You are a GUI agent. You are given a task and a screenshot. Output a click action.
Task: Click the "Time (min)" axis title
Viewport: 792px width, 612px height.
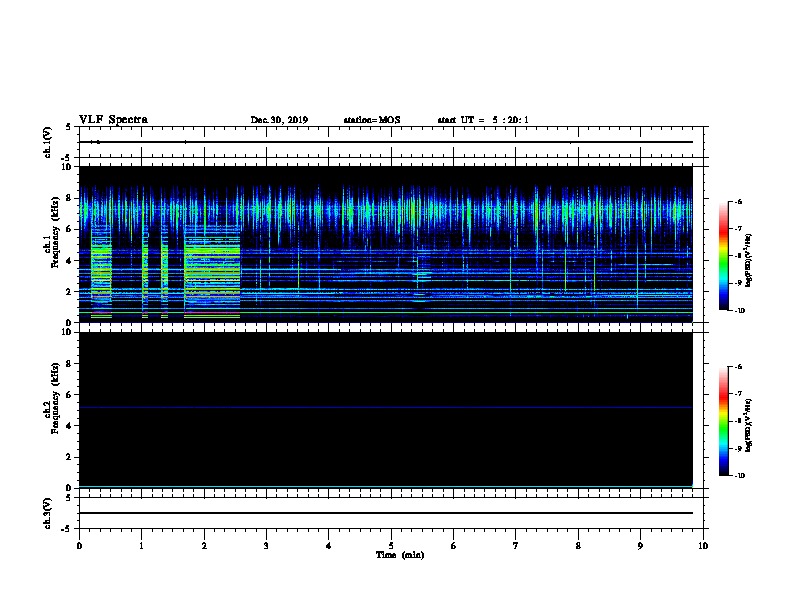(x=400, y=555)
